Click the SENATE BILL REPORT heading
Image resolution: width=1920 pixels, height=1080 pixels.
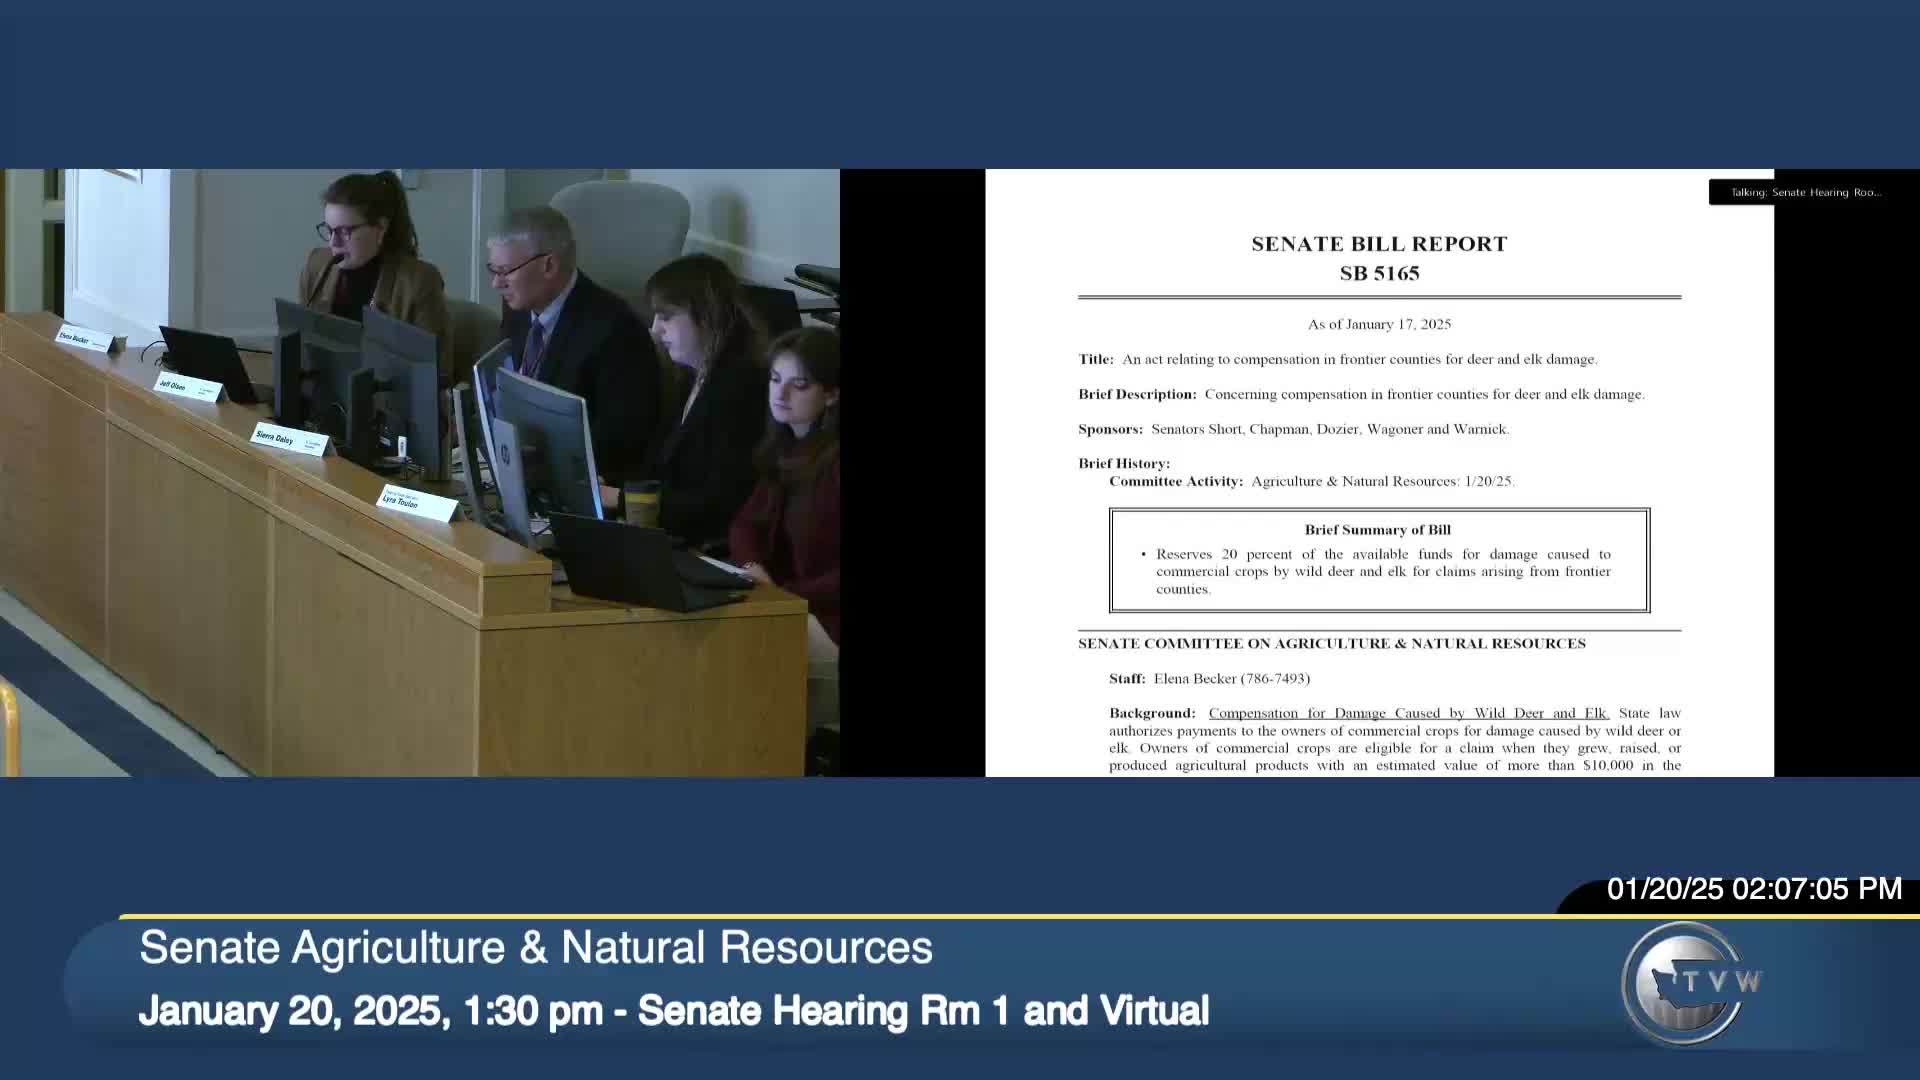(x=1379, y=244)
